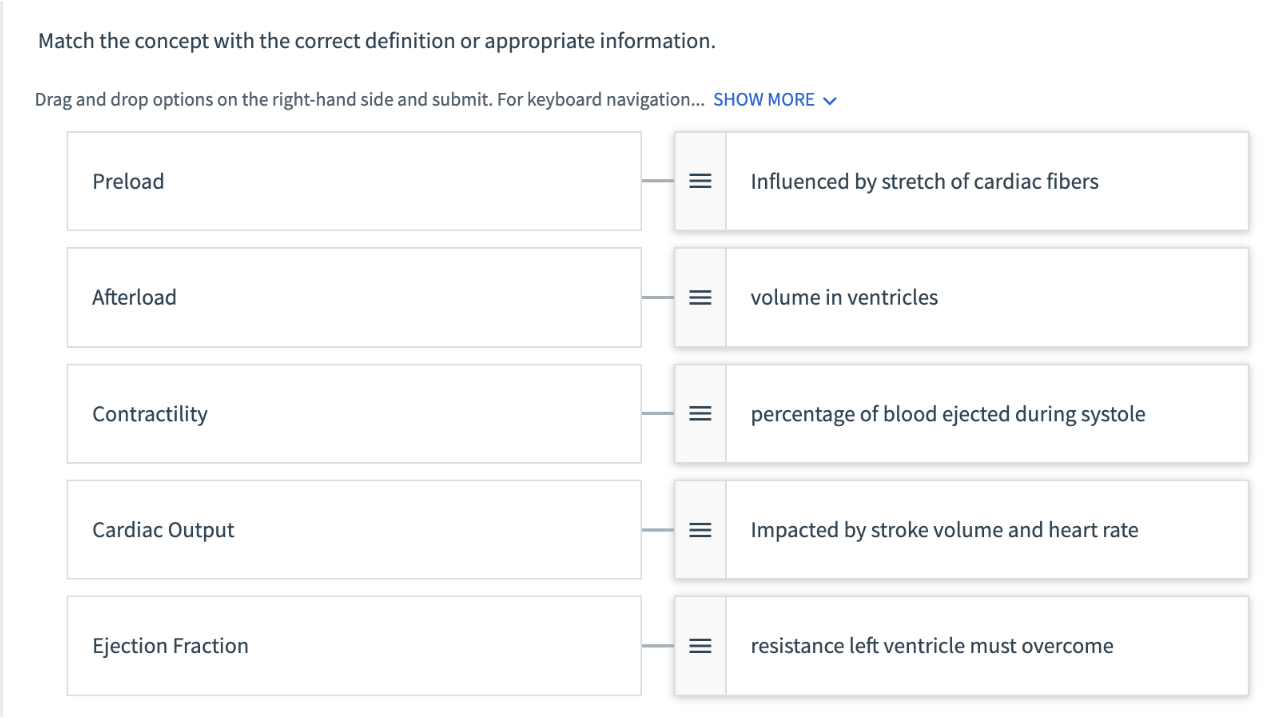
Task: Click drag handle for 'Influenced by stretch' option
Action: point(700,181)
